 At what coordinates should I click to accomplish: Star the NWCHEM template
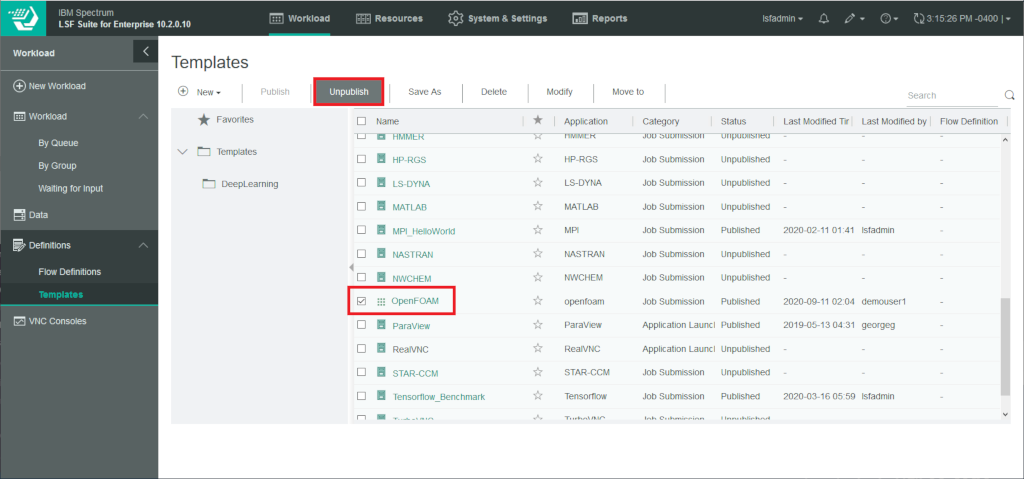point(537,277)
